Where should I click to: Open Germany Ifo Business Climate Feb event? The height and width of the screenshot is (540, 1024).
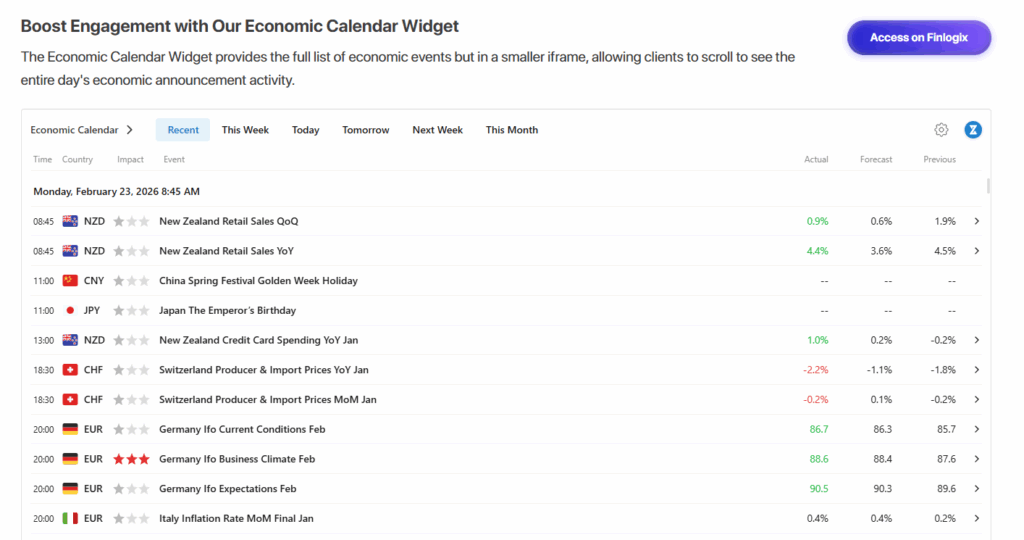tap(237, 459)
